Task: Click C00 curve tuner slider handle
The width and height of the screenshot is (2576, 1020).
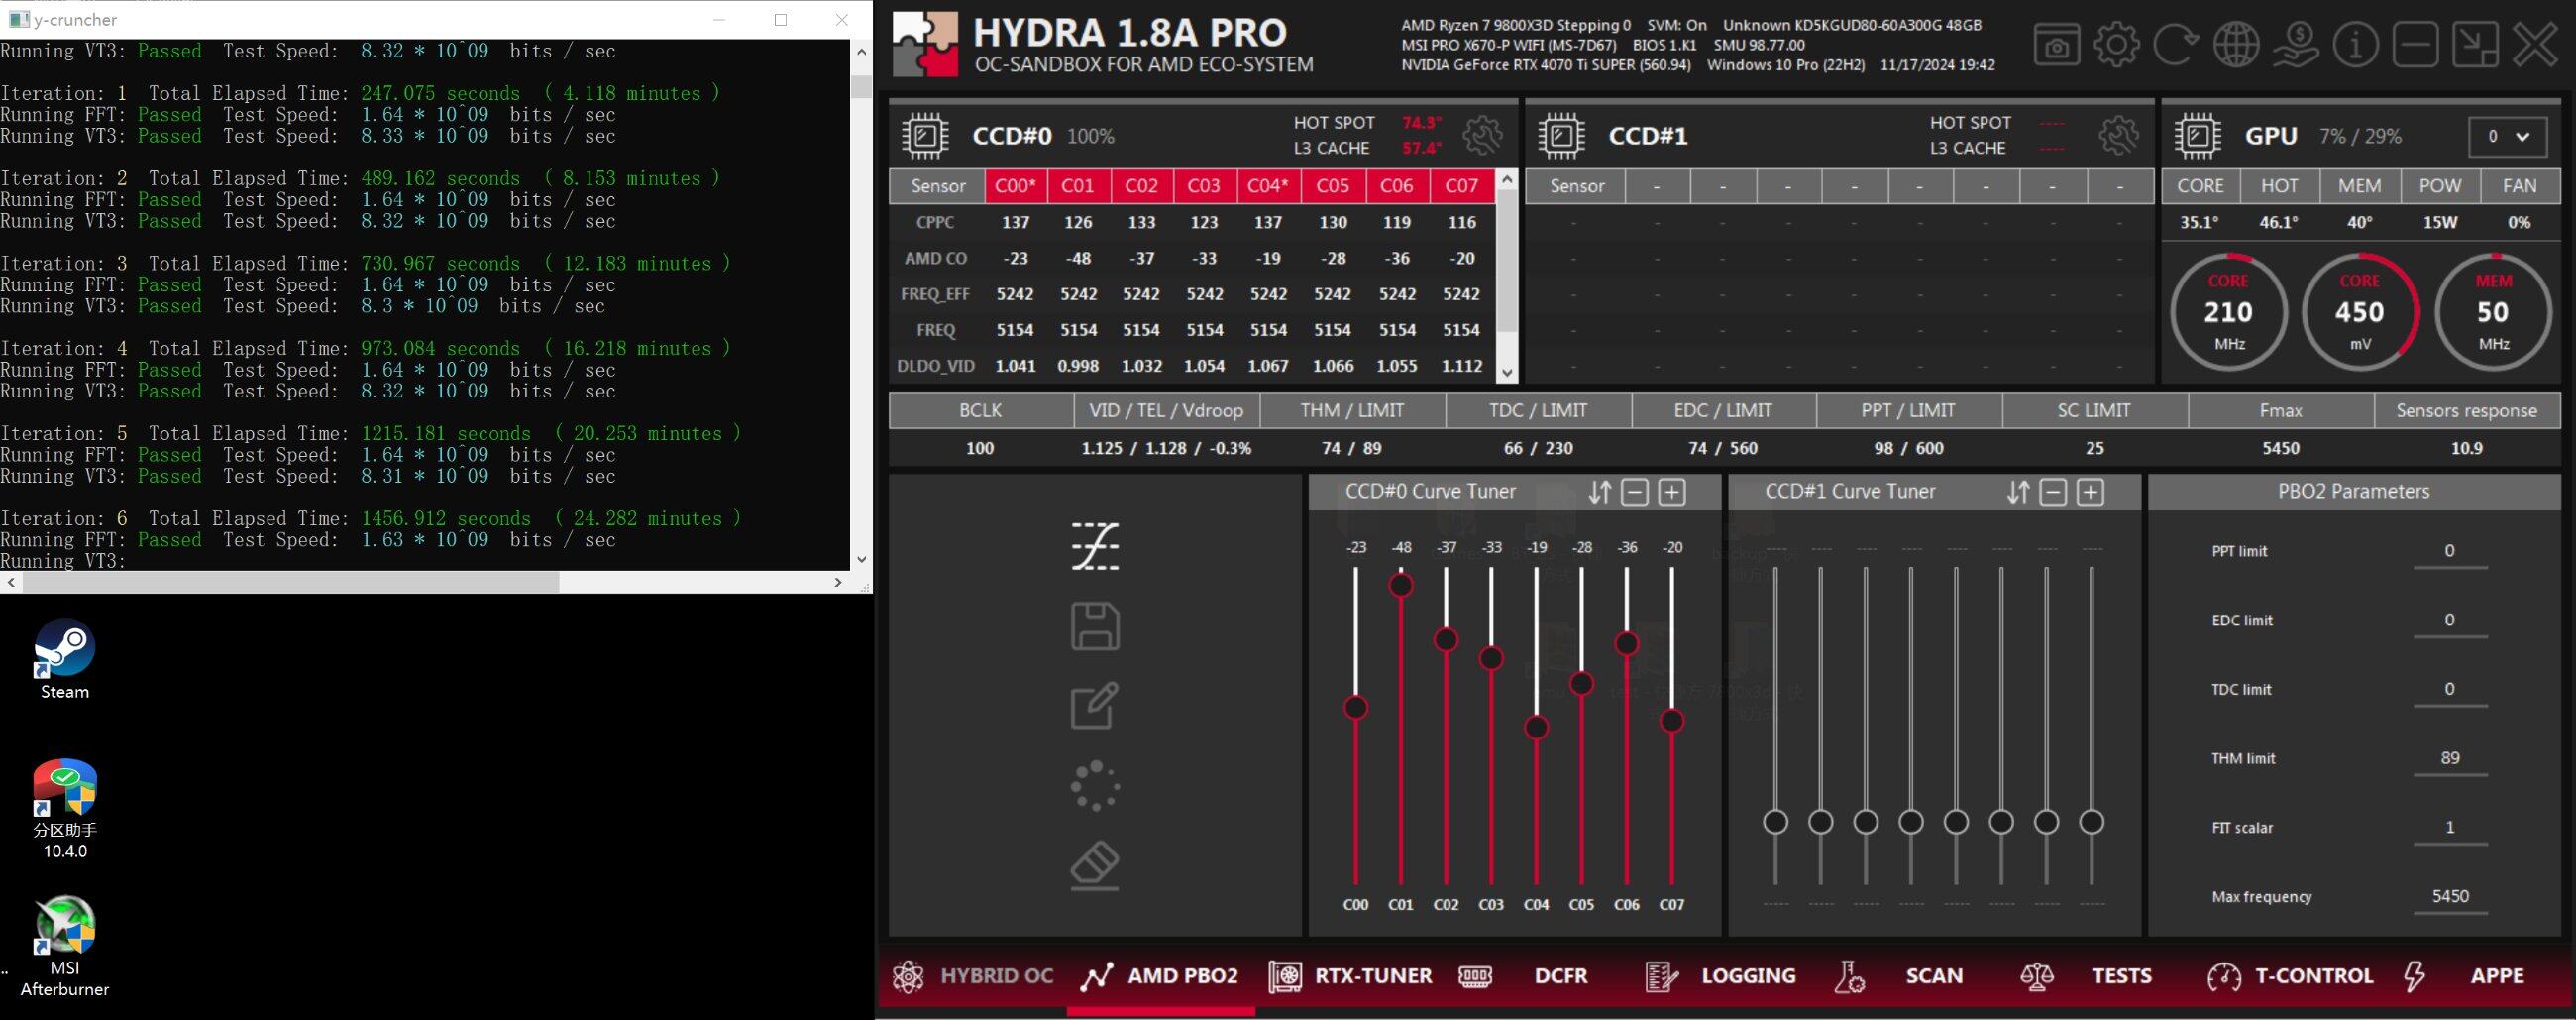Action: pyautogui.click(x=1355, y=708)
